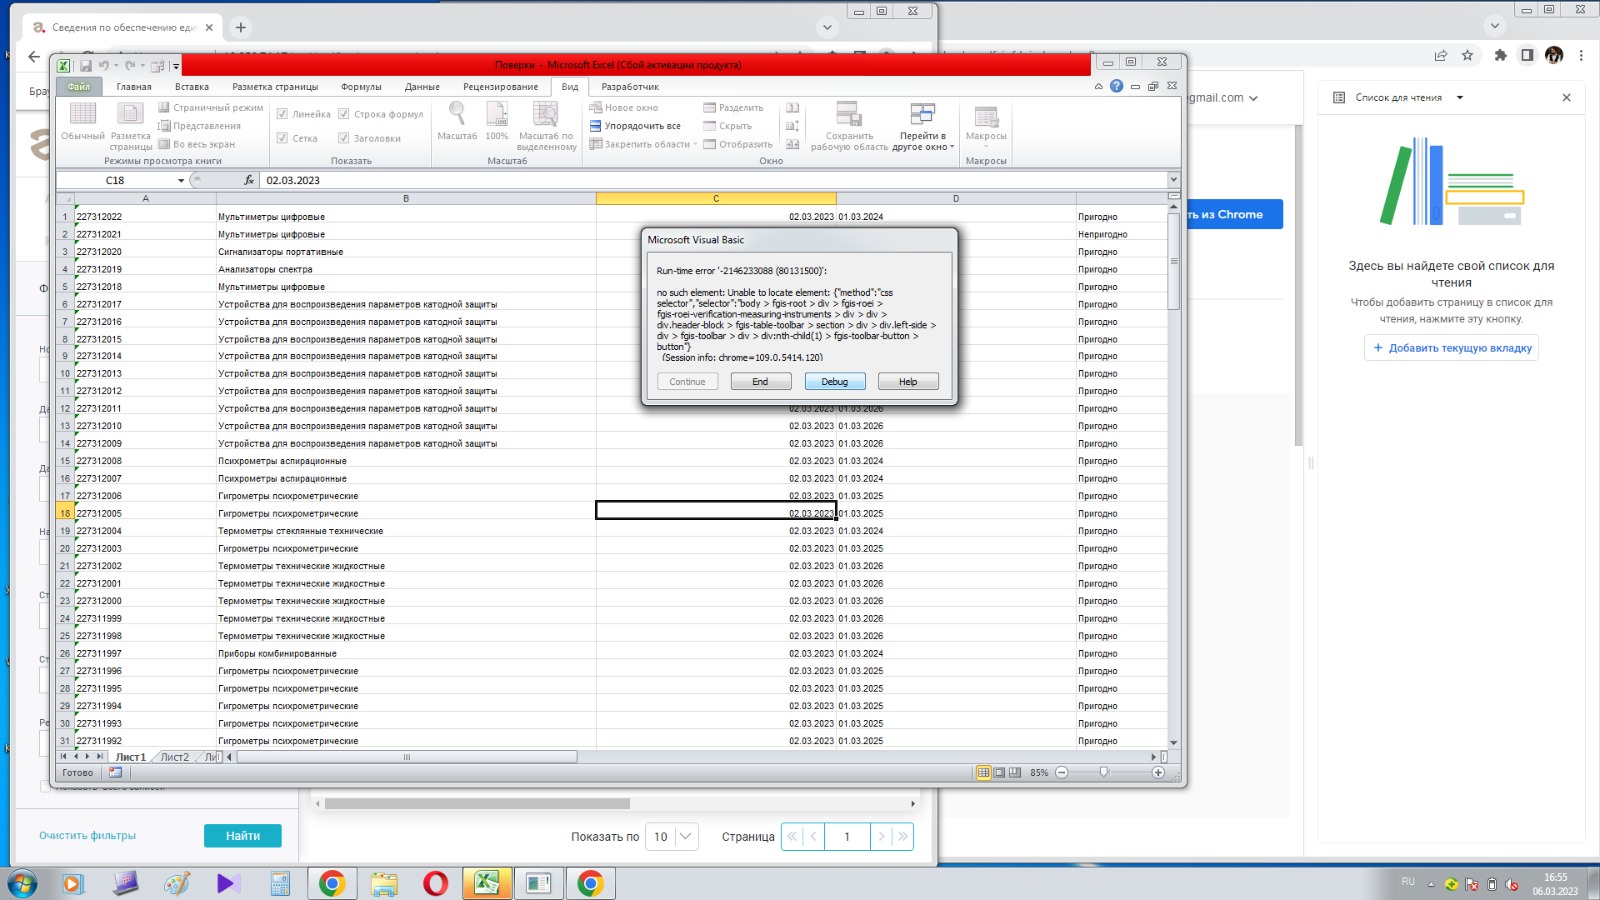1600x900 pixels.
Task: Click the Новое окно icon
Action: click(596, 108)
